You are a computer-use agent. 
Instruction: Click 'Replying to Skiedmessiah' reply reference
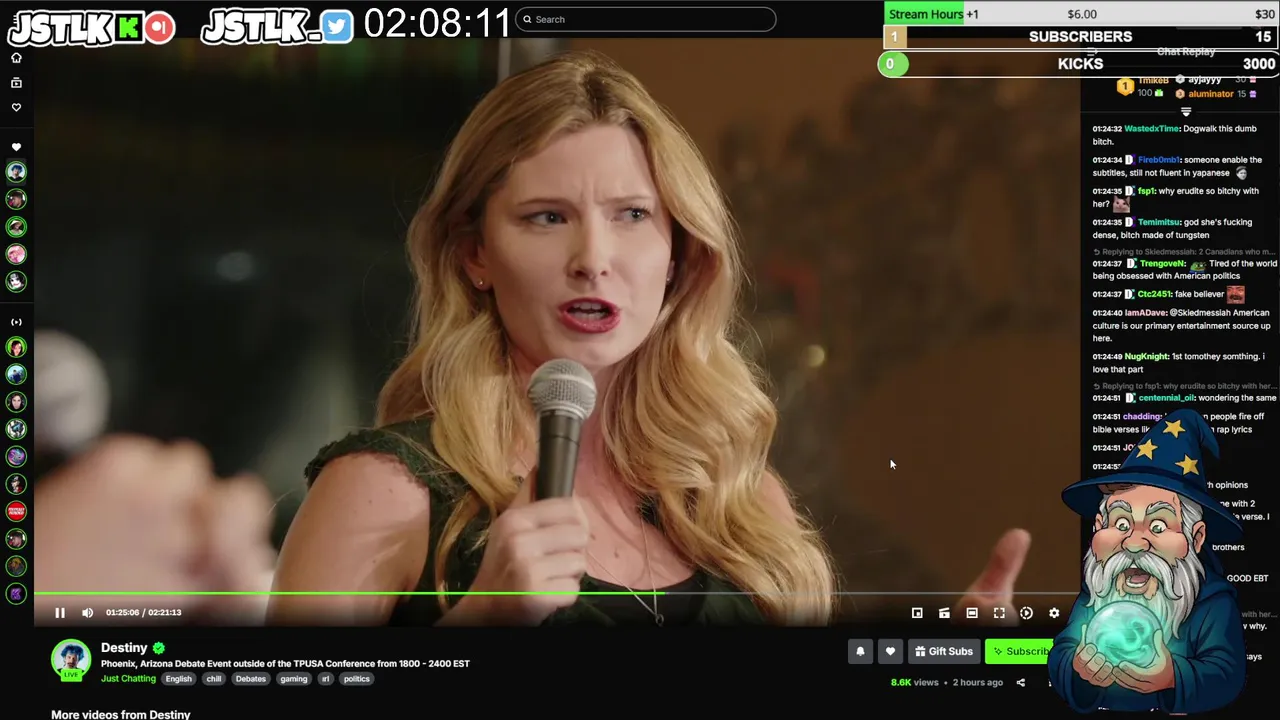(1184, 252)
